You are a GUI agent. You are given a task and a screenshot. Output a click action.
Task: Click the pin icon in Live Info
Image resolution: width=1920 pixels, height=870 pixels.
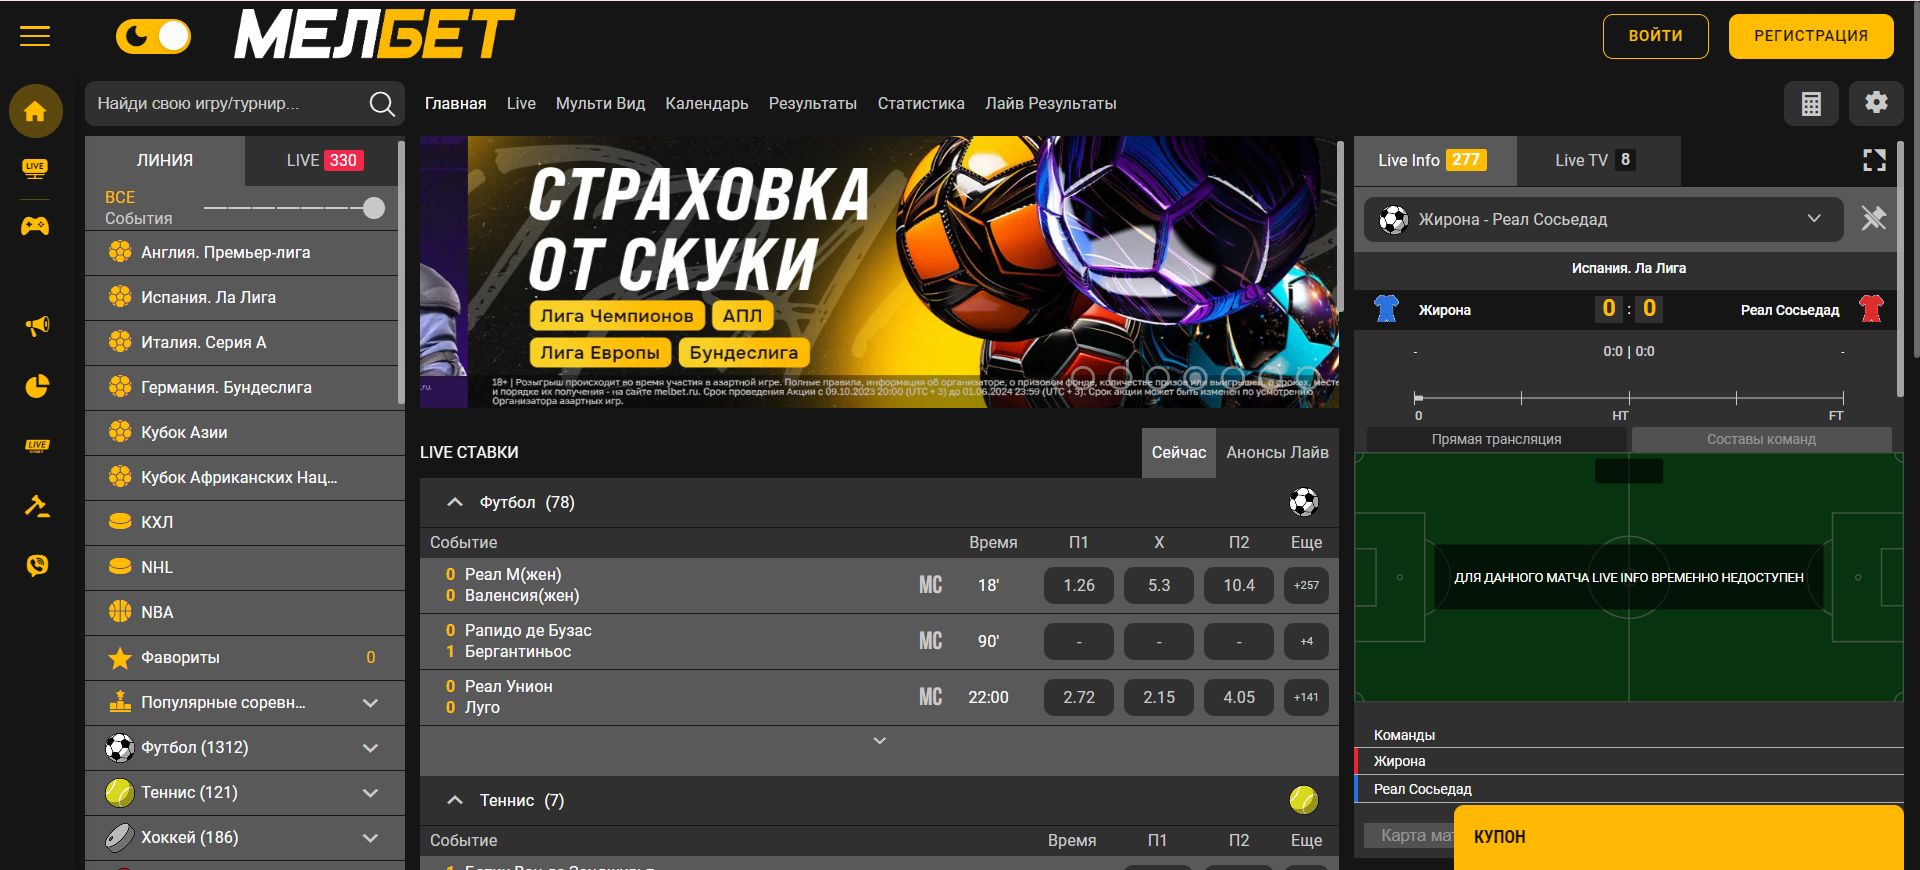[1873, 219]
